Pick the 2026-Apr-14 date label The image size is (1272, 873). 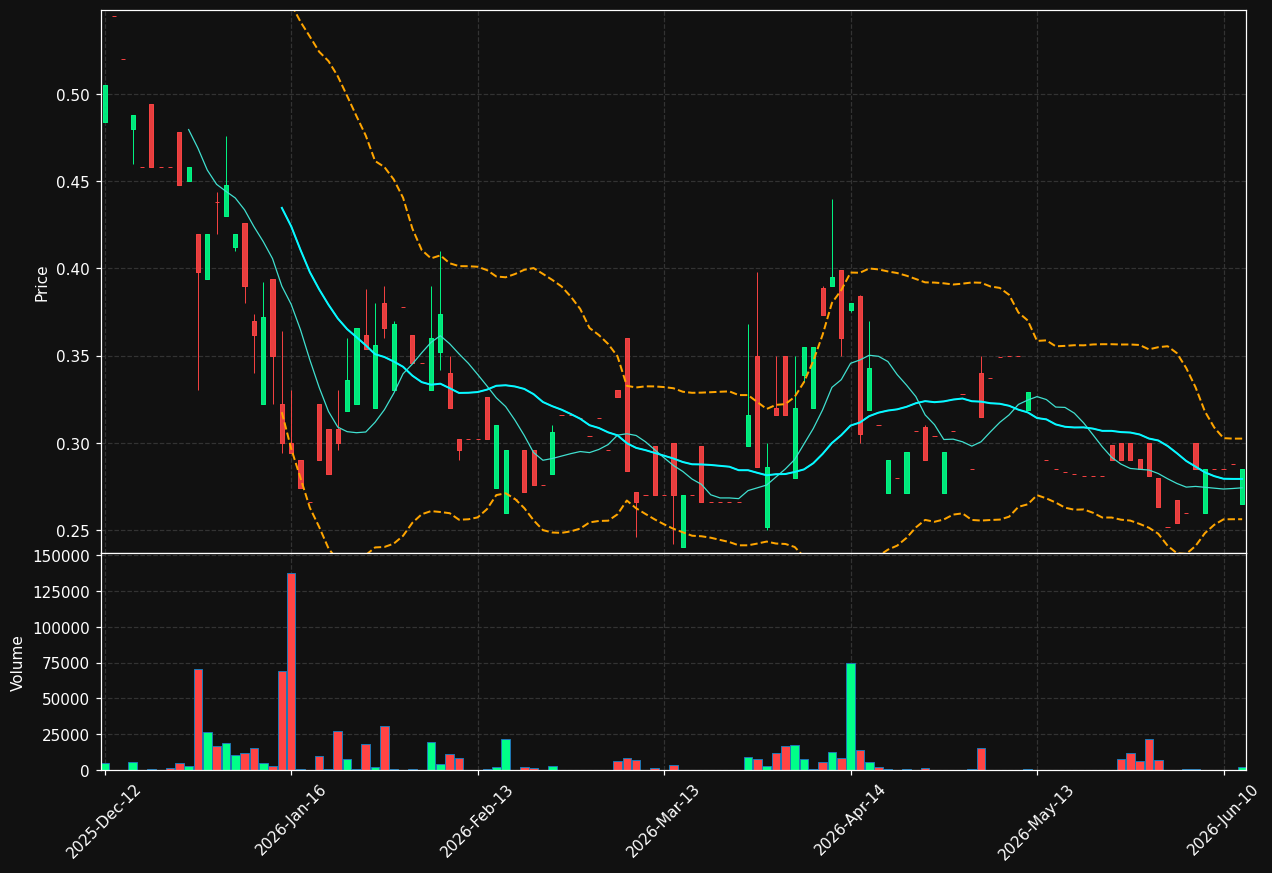click(851, 821)
